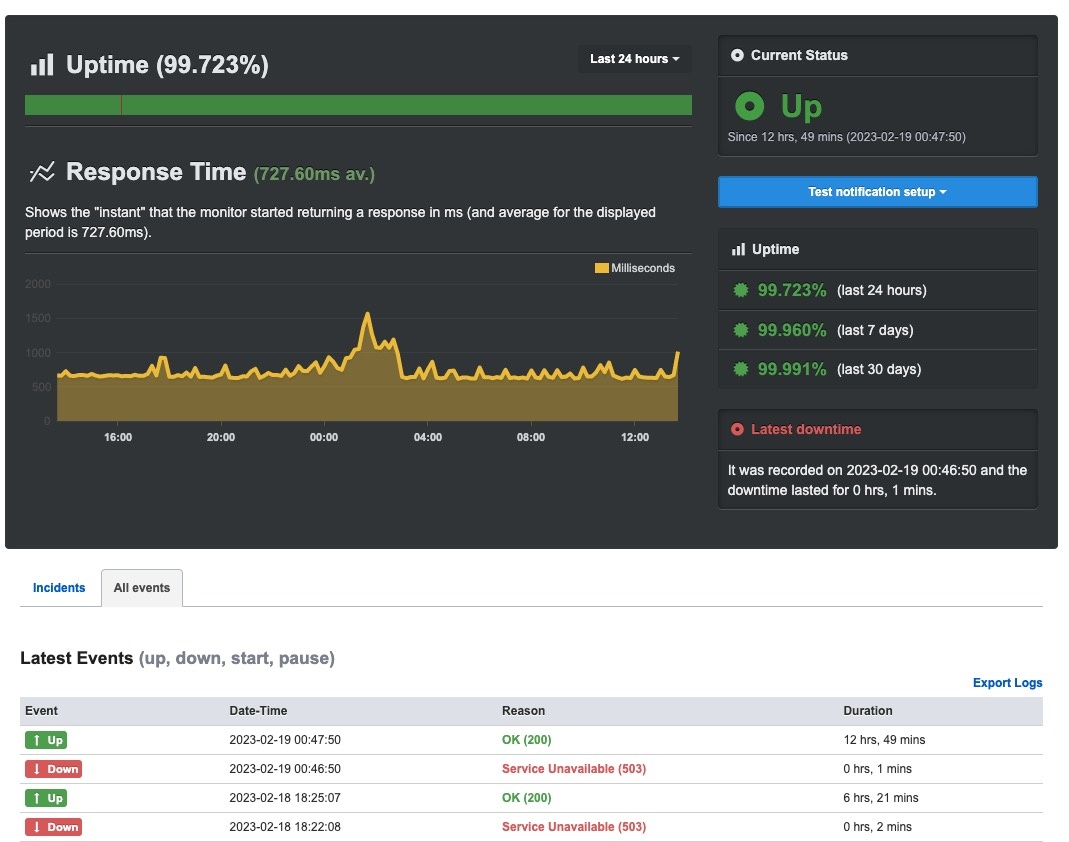The width and height of the screenshot is (1069, 842).
Task: Click small bar icon in Uptime side panel
Action: (x=738, y=249)
